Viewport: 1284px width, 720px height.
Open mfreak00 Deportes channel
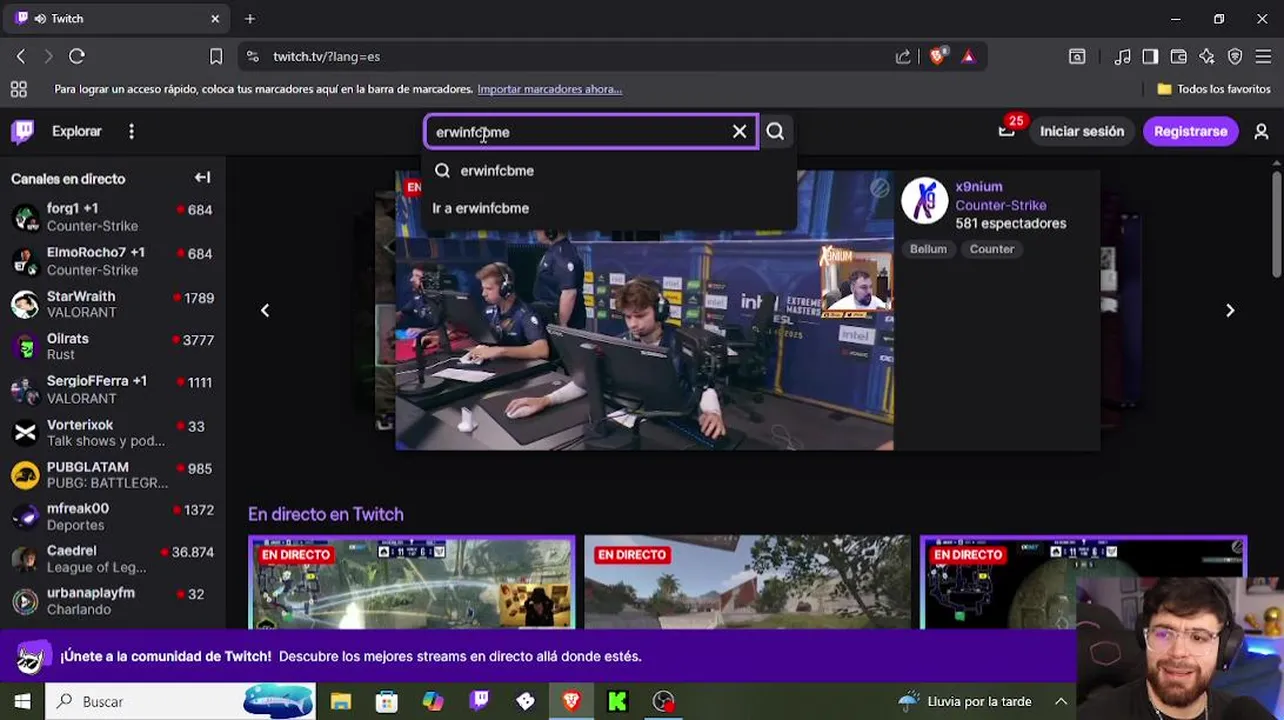pos(112,516)
